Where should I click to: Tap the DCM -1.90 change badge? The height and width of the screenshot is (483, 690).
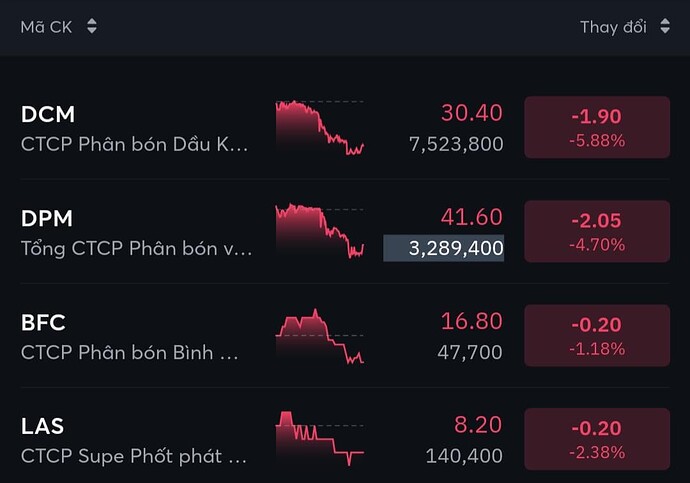tap(596, 127)
